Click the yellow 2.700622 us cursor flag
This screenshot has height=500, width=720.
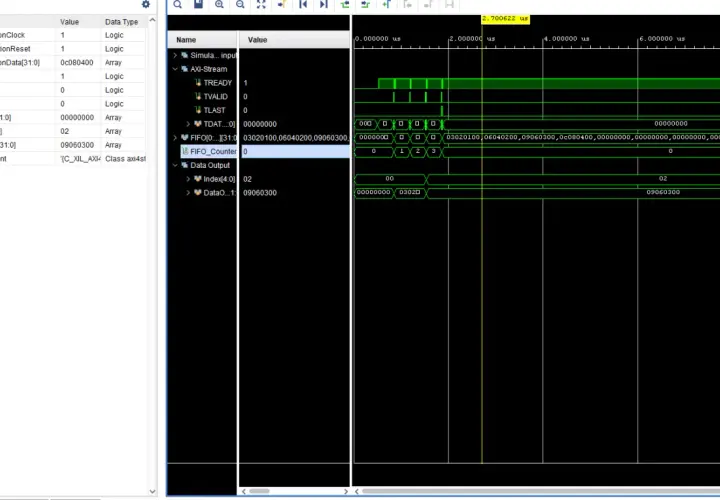(506, 18)
